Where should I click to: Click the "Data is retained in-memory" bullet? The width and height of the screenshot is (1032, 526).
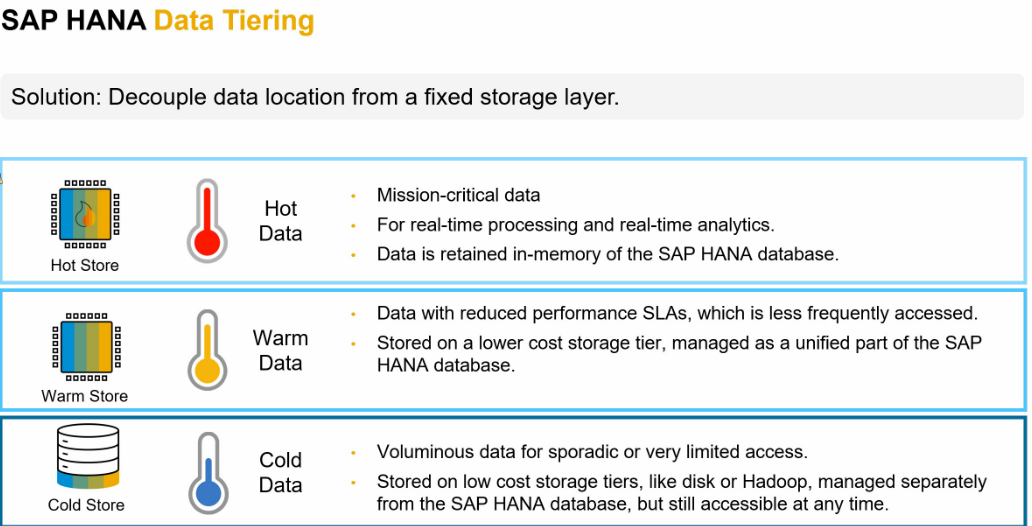(607, 254)
